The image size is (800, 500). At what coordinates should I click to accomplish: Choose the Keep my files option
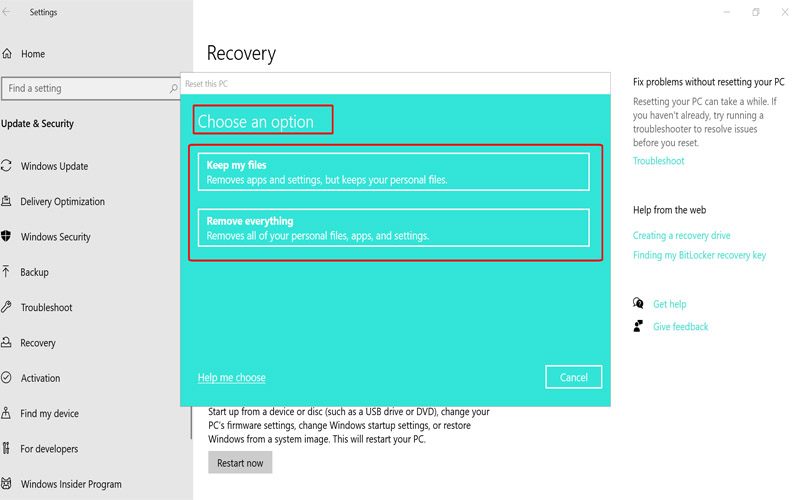point(393,172)
